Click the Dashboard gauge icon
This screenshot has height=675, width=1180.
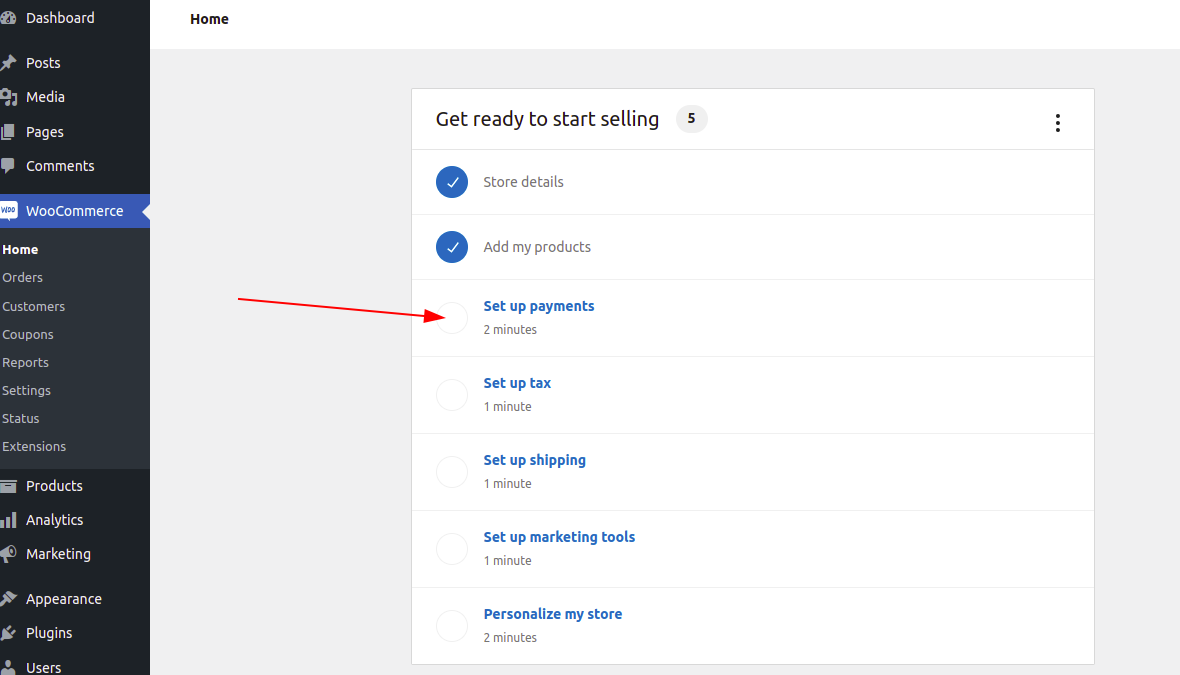tap(8, 18)
